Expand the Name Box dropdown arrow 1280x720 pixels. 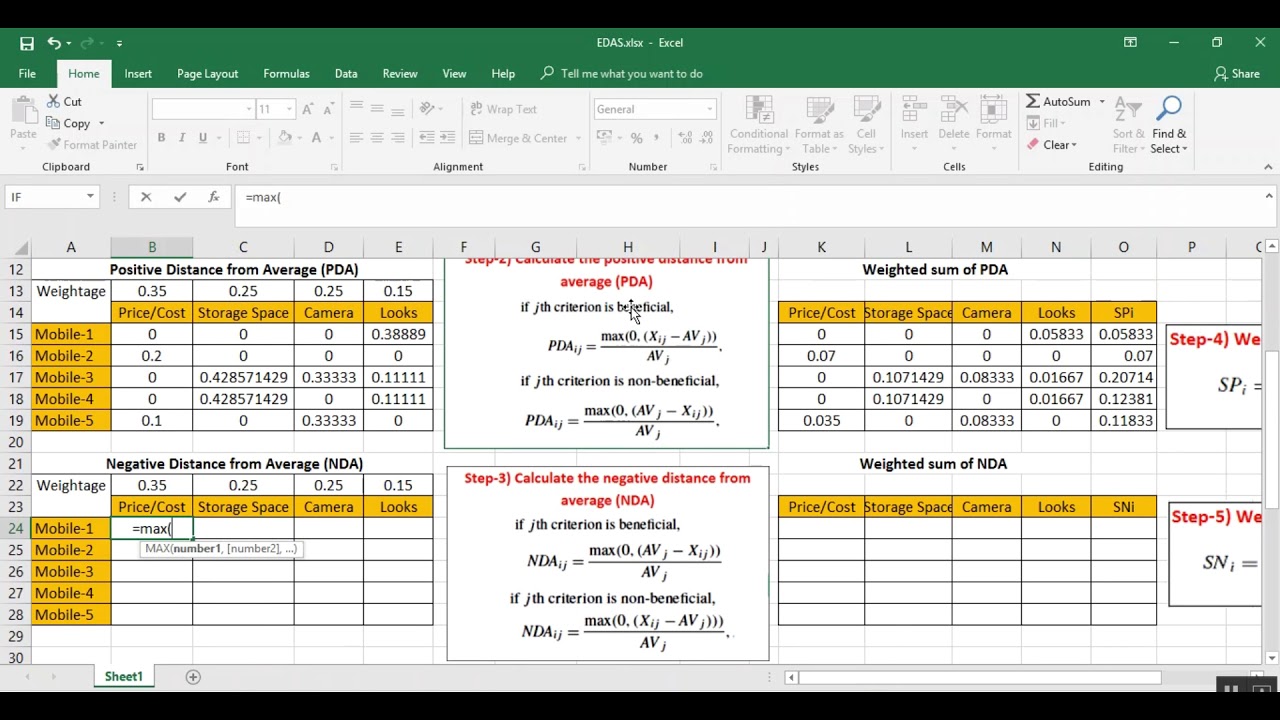coord(90,197)
